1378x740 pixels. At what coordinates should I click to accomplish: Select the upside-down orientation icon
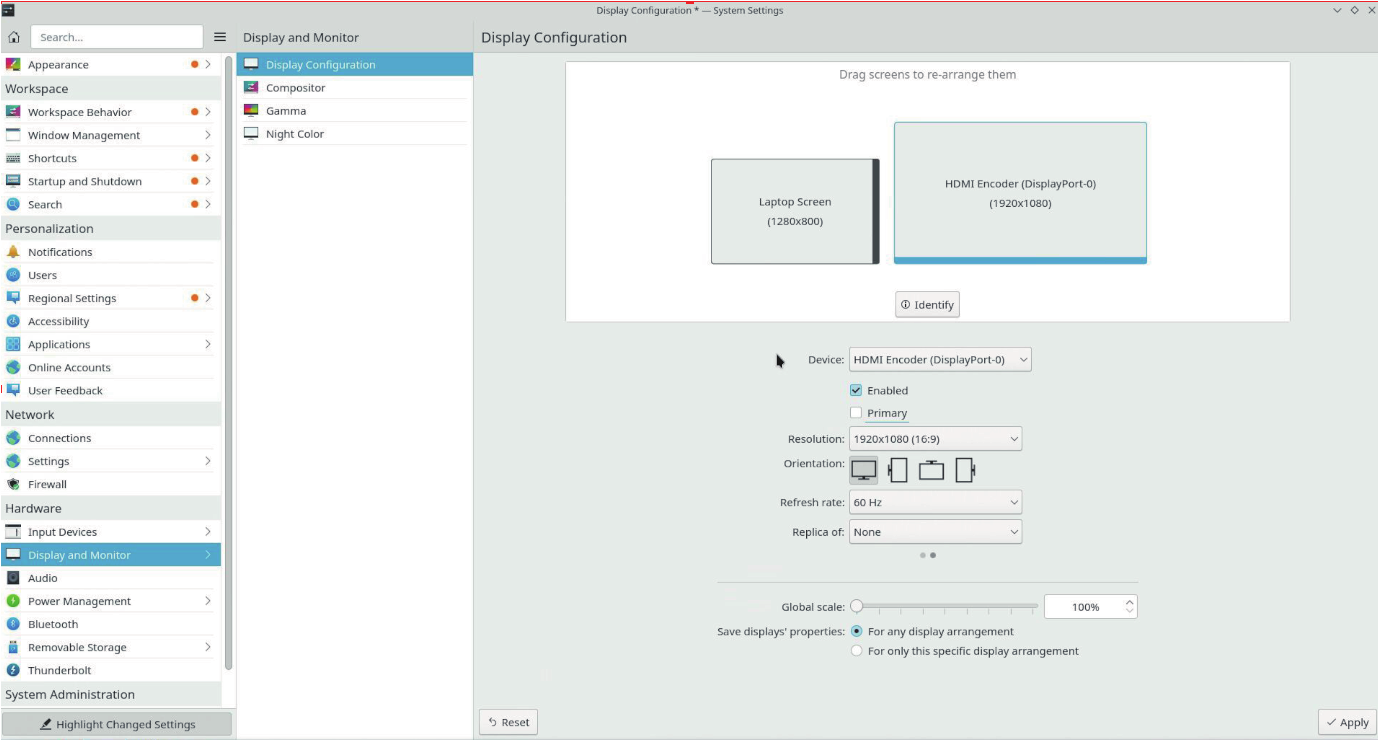(931, 470)
